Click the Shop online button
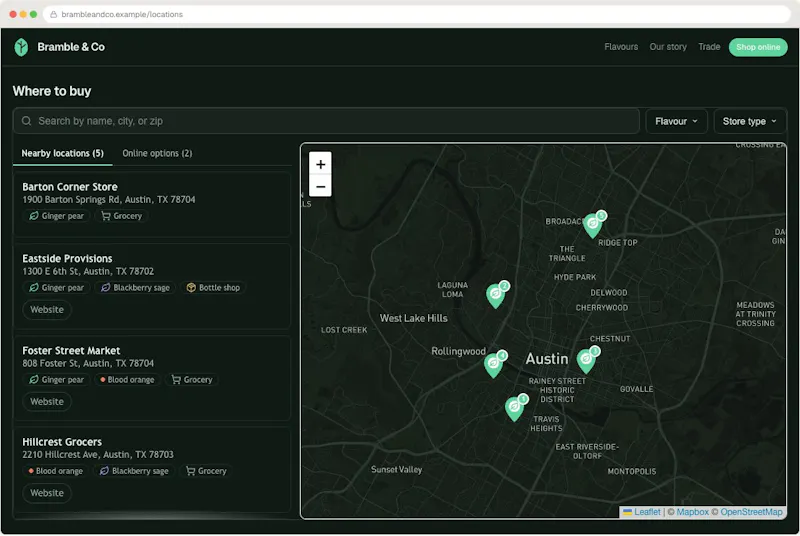The height and width of the screenshot is (536, 800). pos(758,47)
